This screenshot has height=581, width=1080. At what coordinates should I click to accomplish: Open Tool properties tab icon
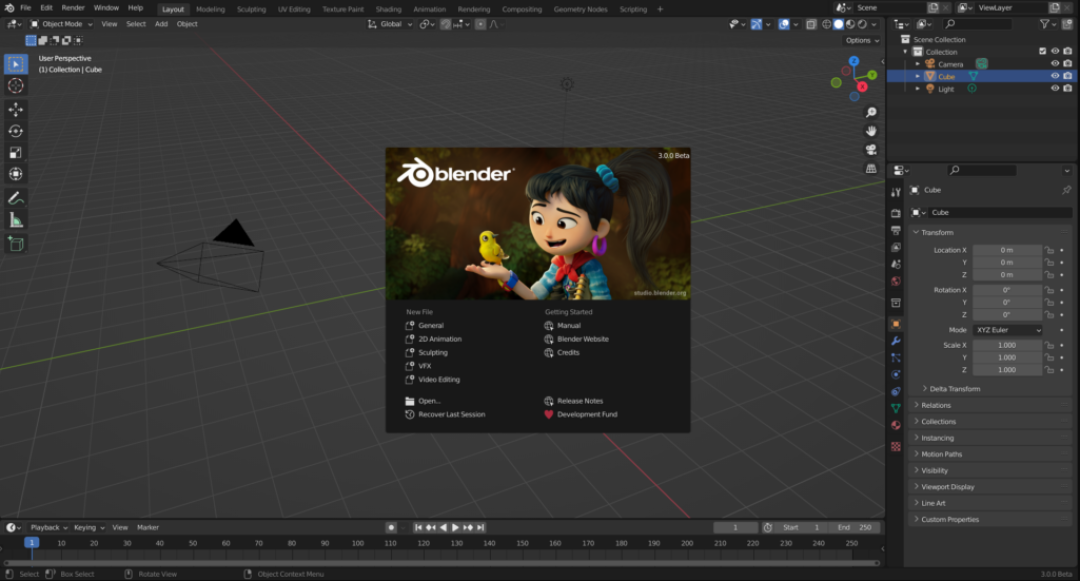pos(895,192)
